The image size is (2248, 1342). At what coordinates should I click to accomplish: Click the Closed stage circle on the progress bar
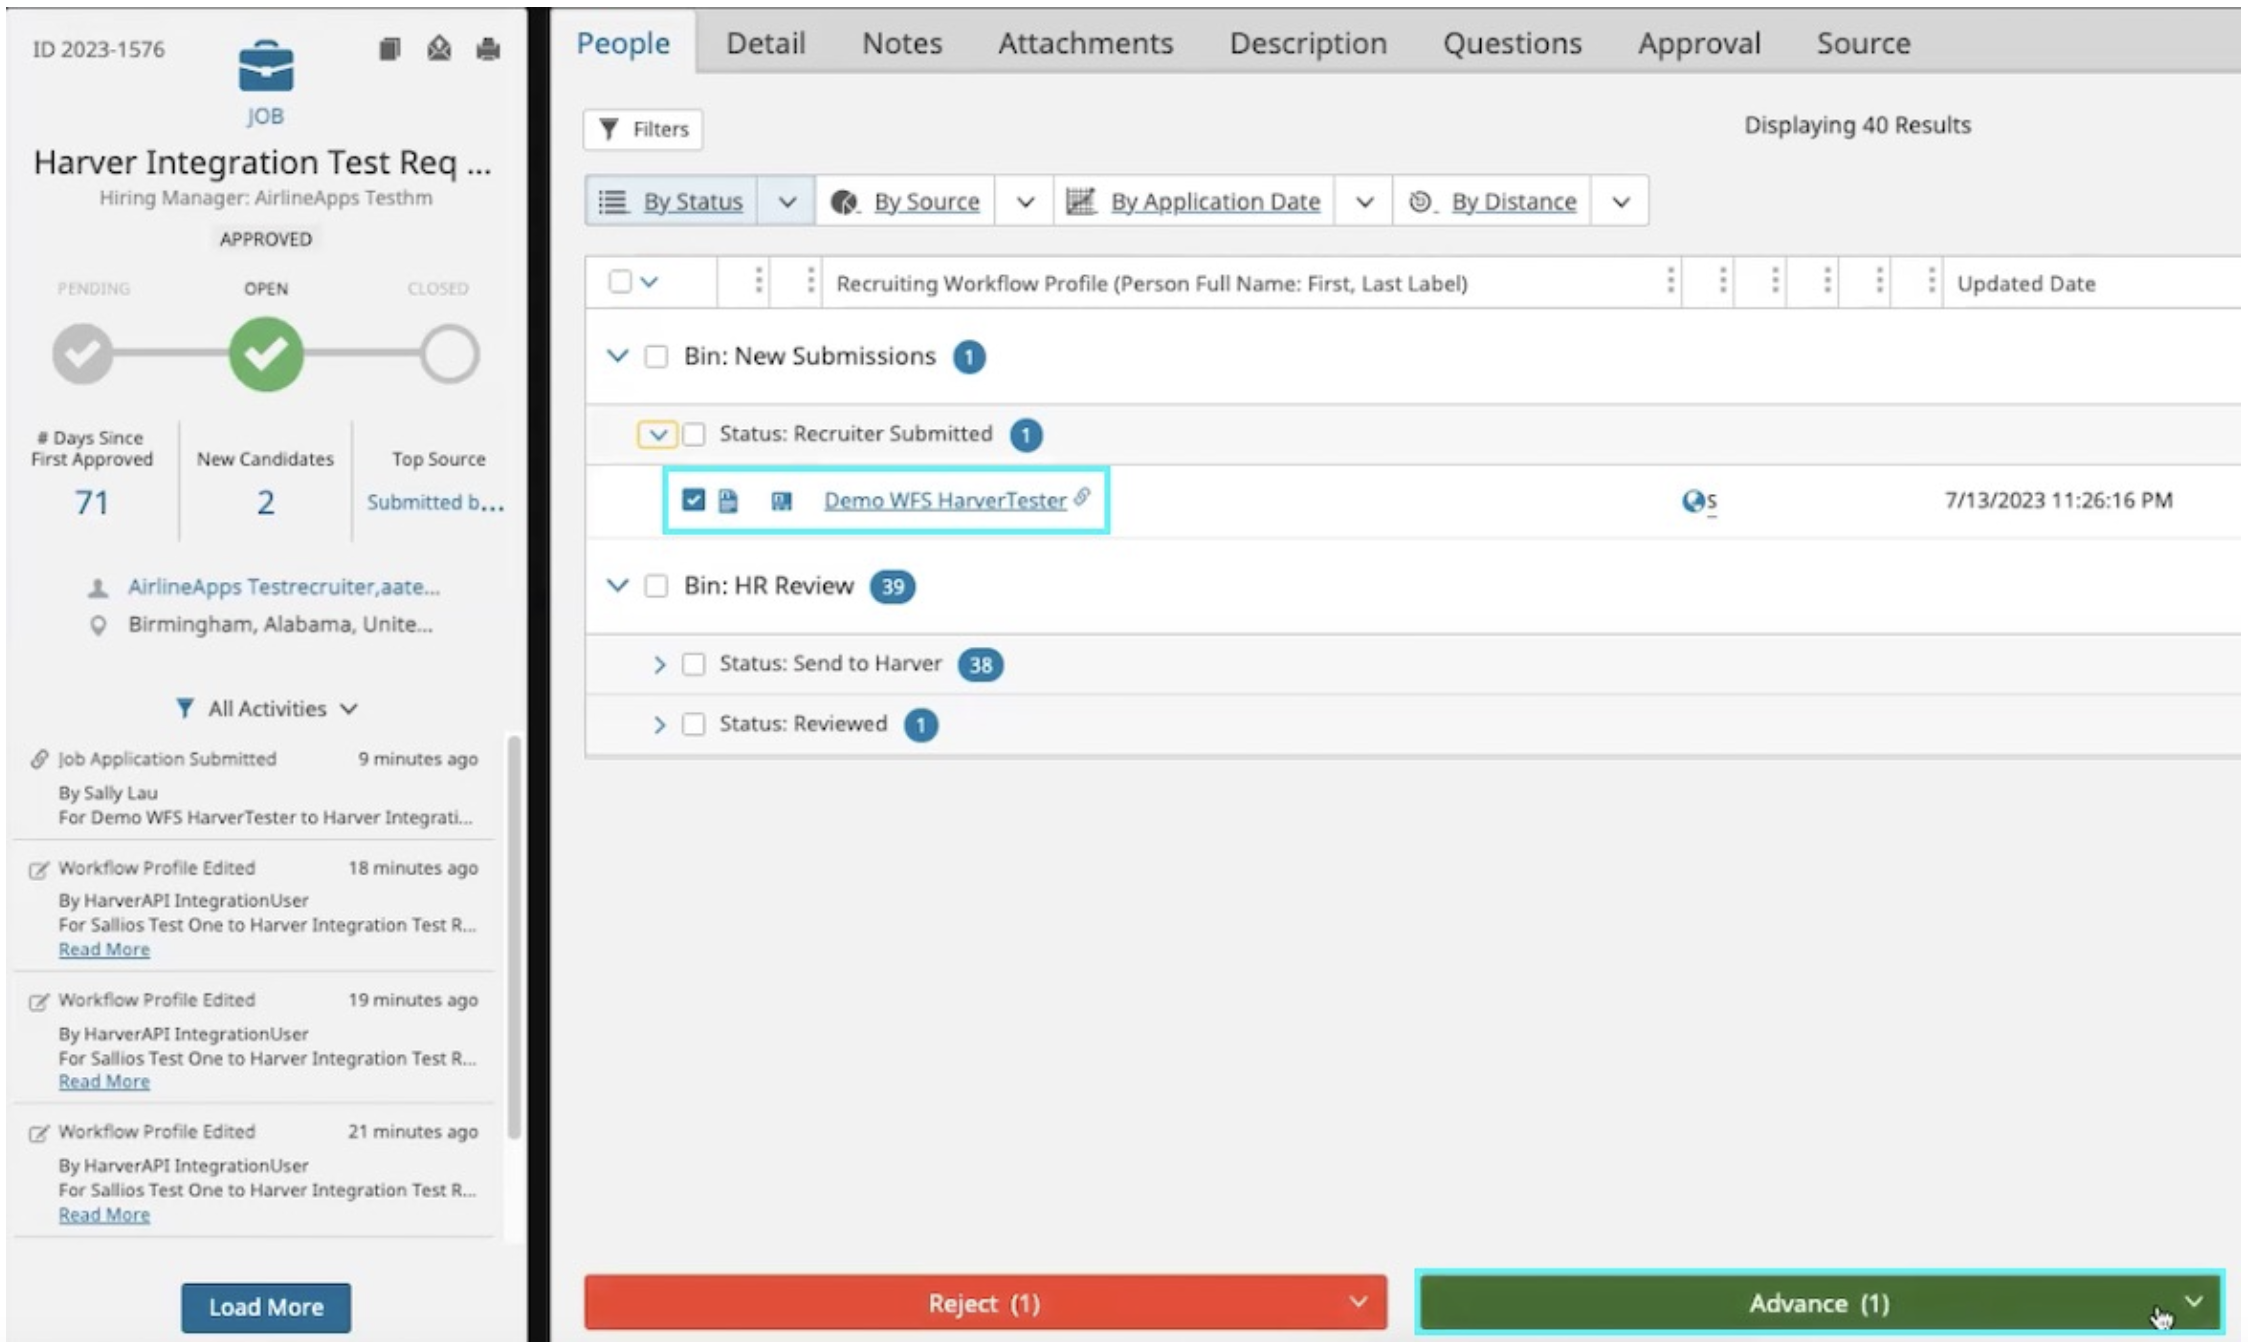click(452, 355)
